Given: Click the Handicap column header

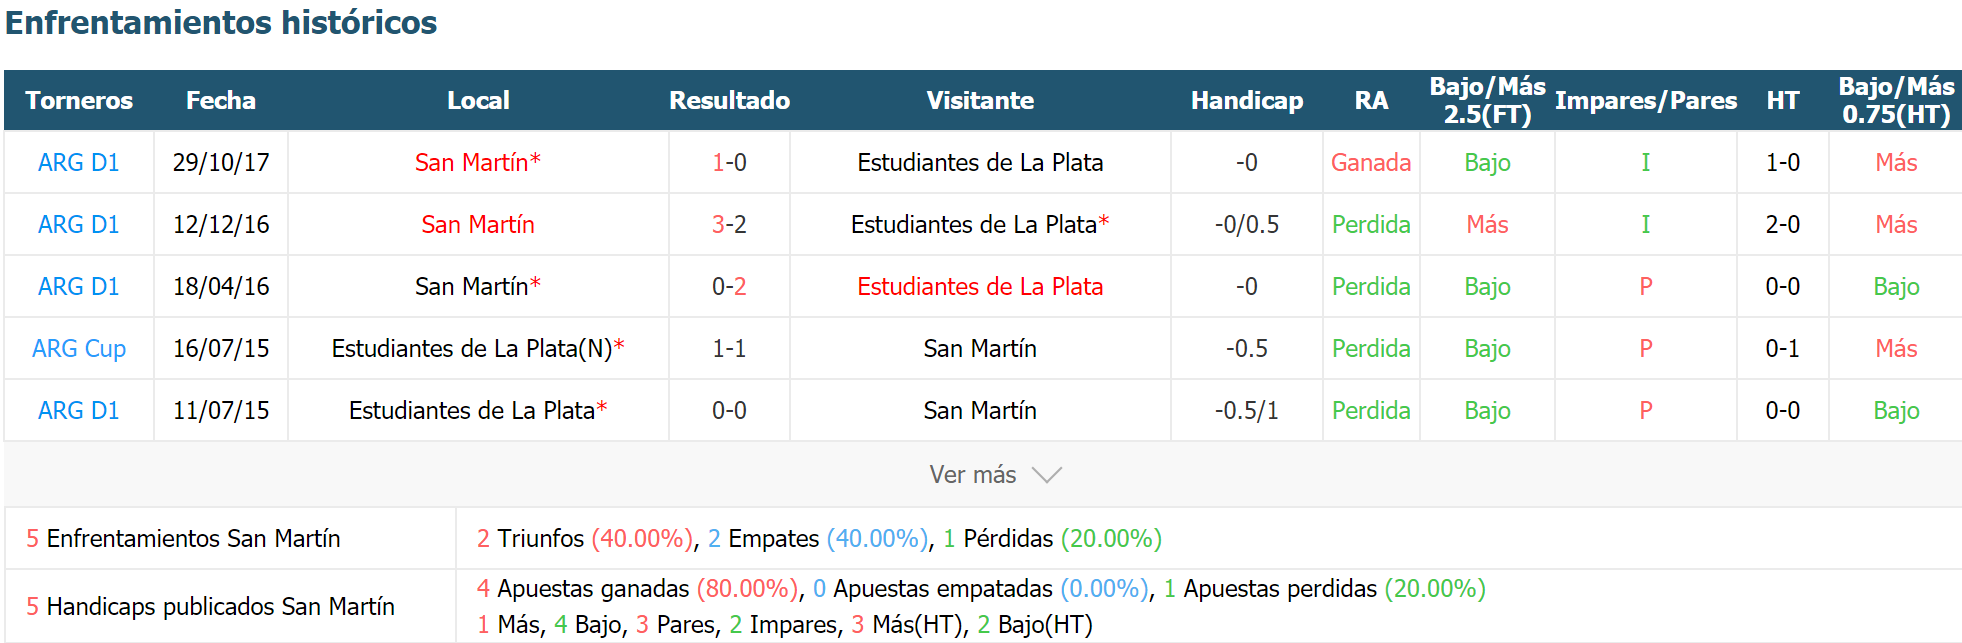Looking at the screenshot, I should click(1247, 100).
